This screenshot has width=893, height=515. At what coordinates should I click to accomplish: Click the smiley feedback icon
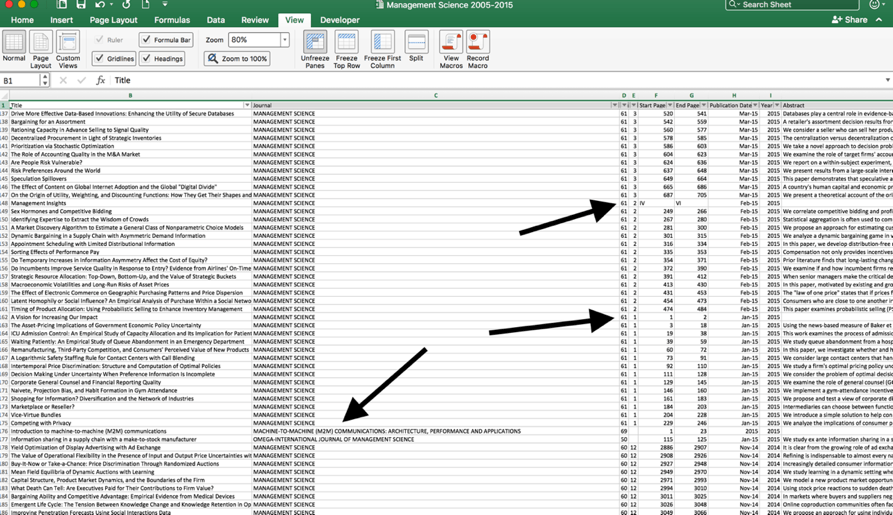(x=875, y=5)
